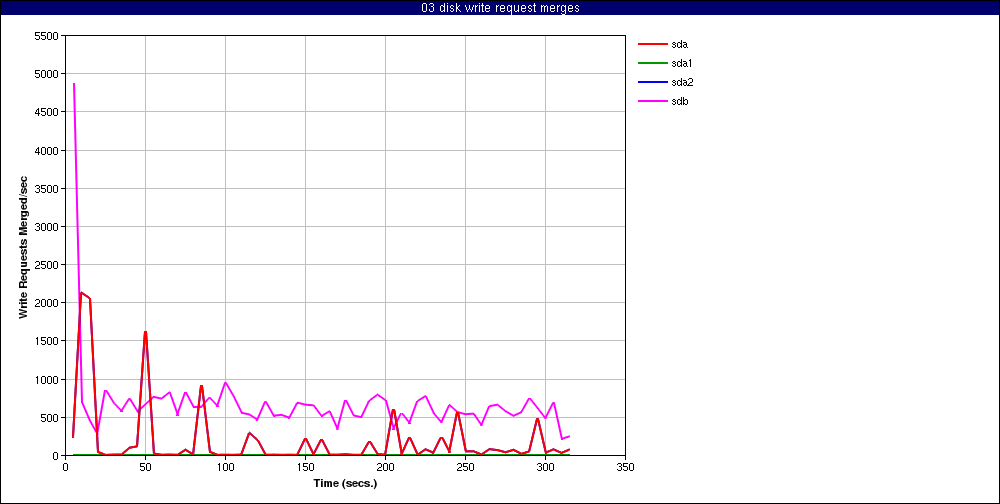This screenshot has height=504, width=1000.
Task: Click the 3000 y-axis tick label
Action: [47, 226]
